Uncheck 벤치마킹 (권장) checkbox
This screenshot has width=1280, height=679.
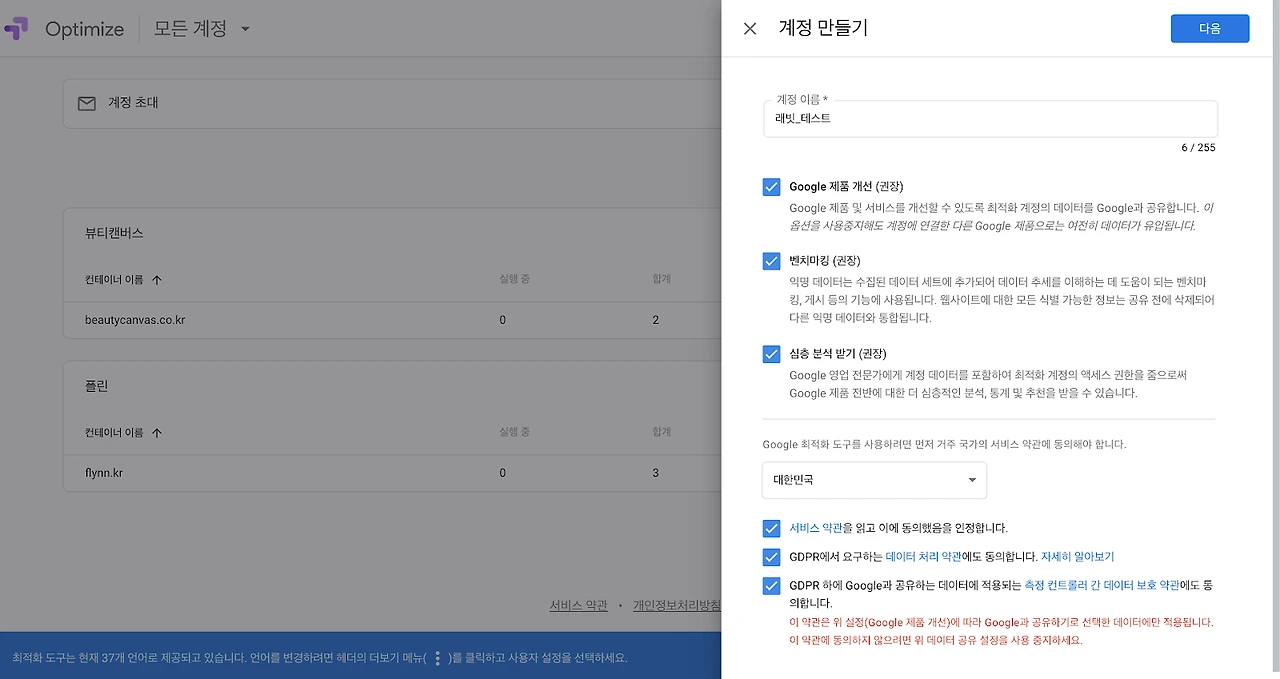pos(771,261)
